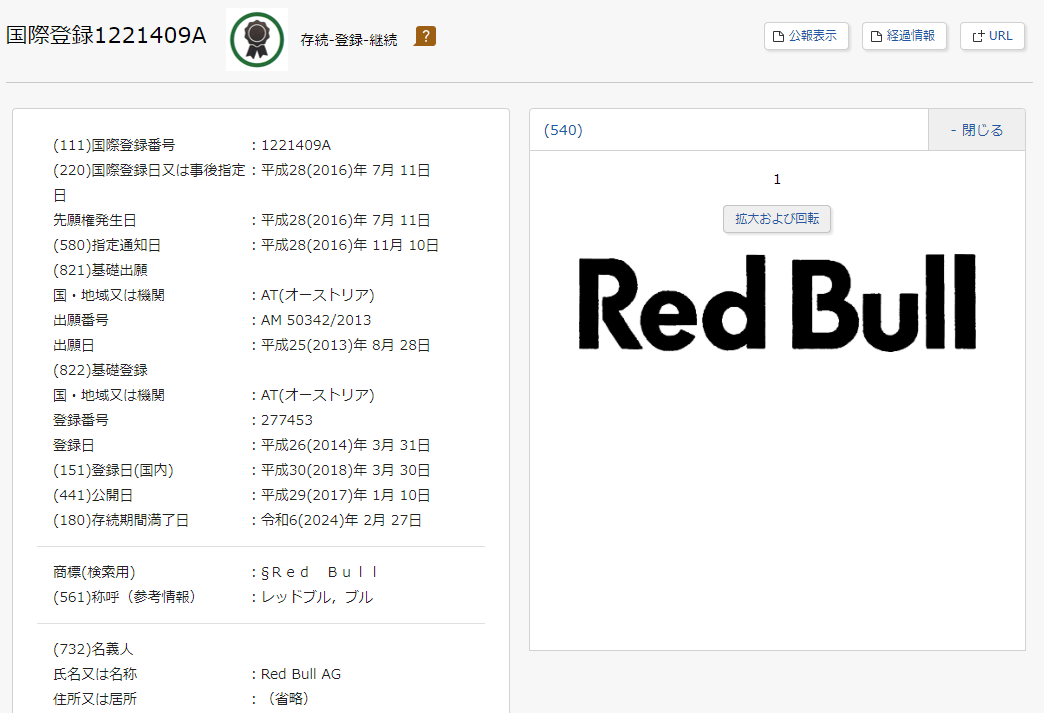Viewport: 1044px width, 713px height.
Task: Click the (540) trademark section header
Action: 563,130
